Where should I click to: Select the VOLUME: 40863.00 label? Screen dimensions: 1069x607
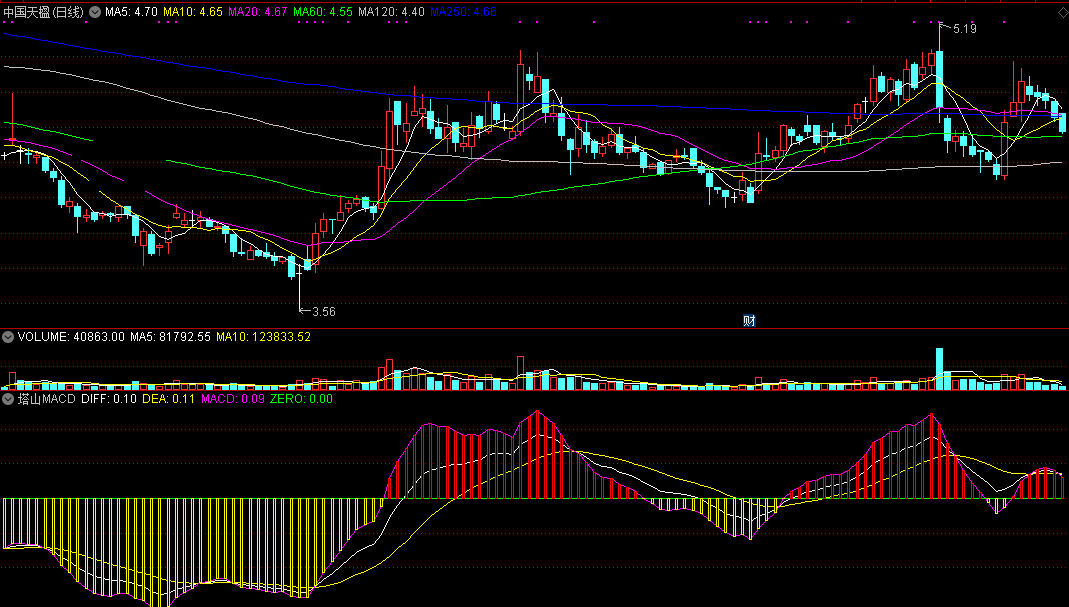click(71, 337)
